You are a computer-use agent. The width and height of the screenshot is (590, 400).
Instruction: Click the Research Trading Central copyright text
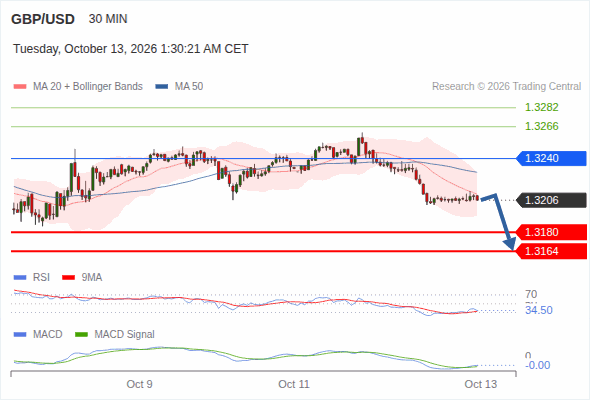click(506, 87)
